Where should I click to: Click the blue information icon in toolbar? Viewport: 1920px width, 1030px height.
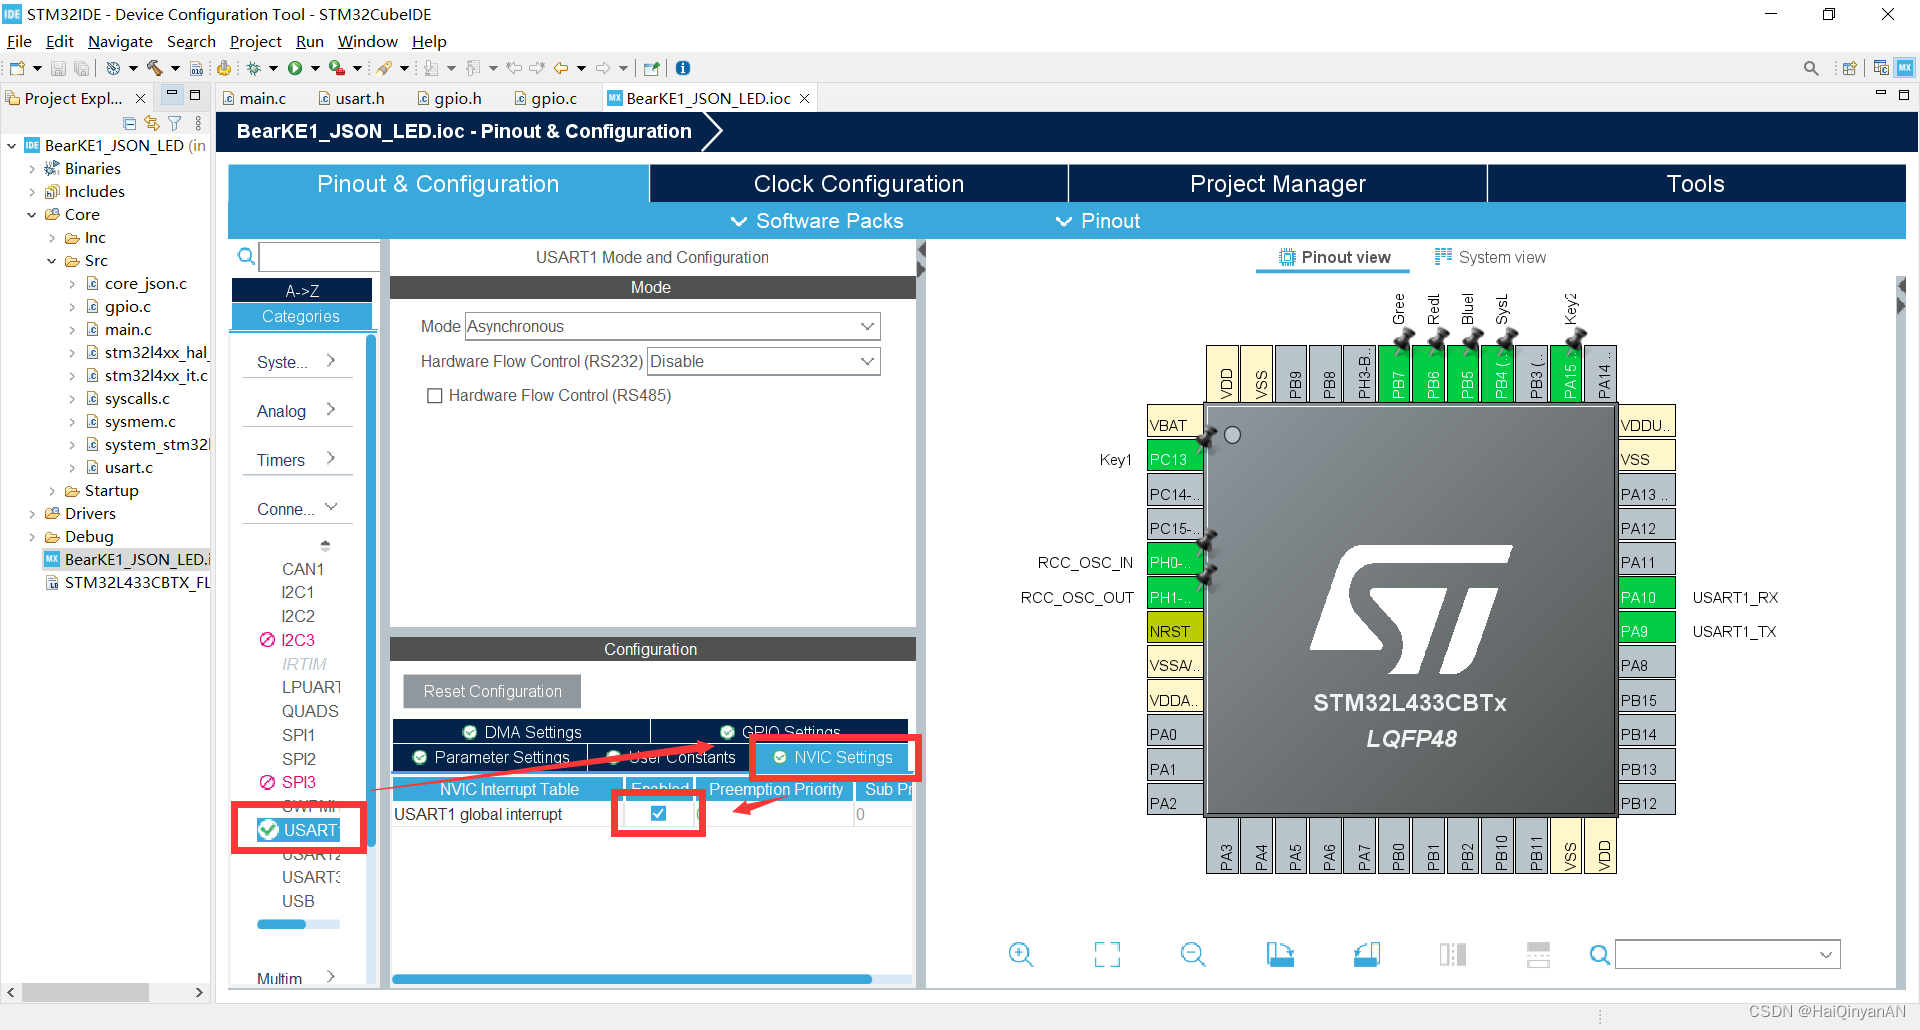(683, 68)
